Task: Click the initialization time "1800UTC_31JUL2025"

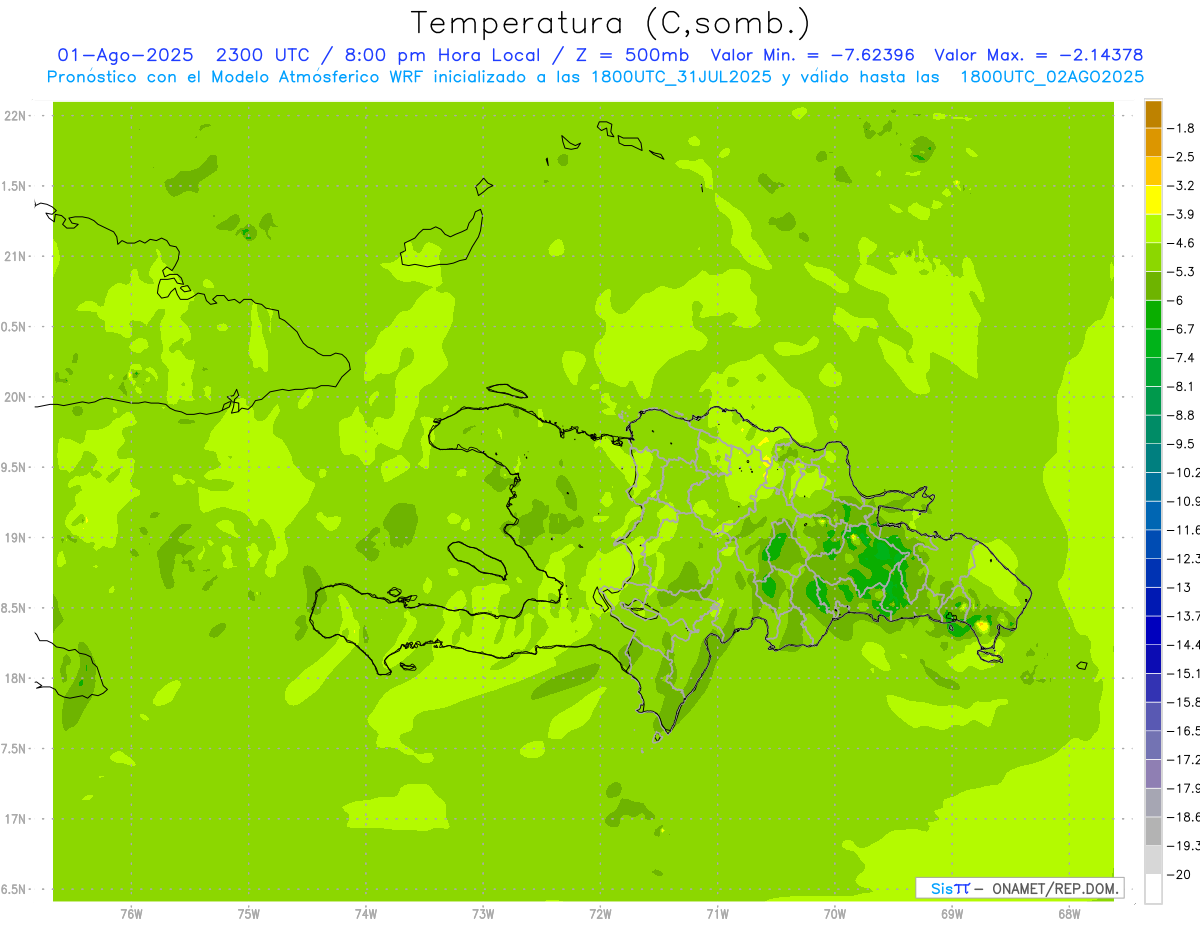Action: (682, 76)
